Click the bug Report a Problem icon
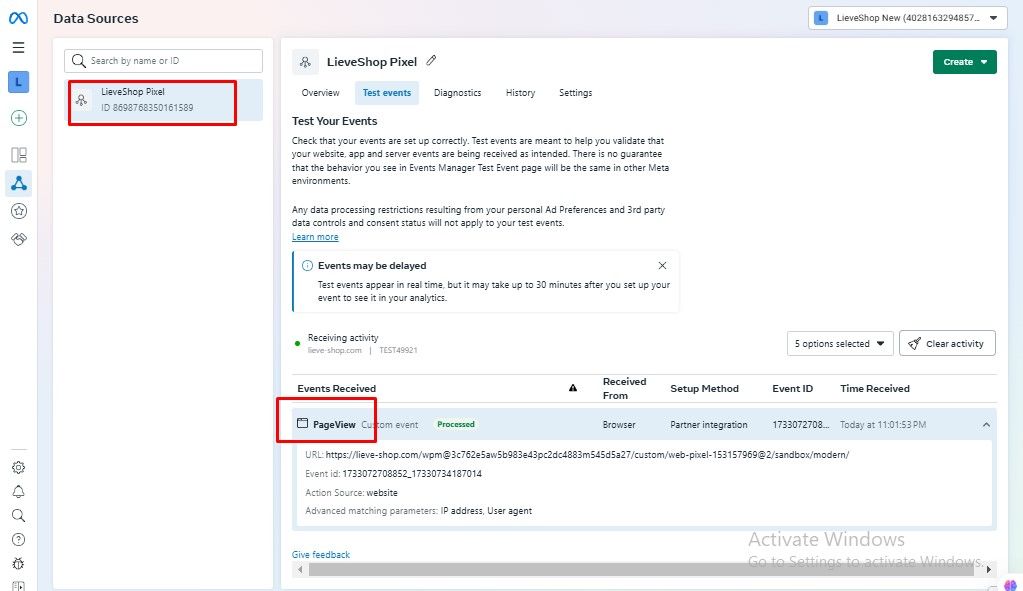The image size is (1023, 591). pos(18,564)
